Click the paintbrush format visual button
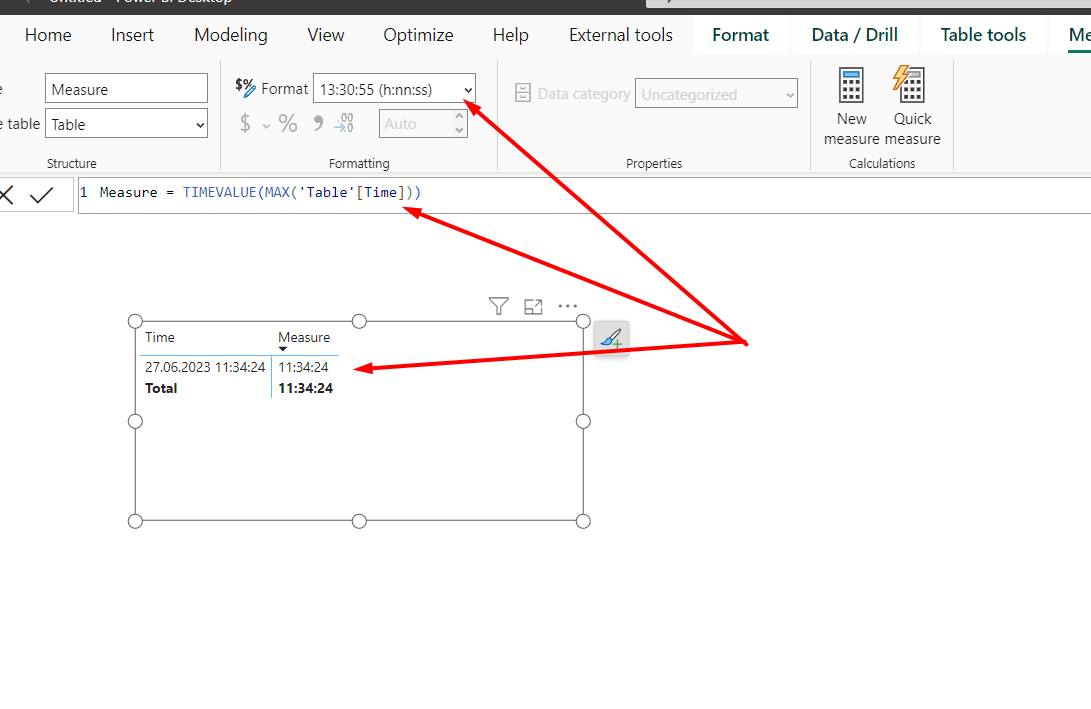Image resolution: width=1091 pixels, height=709 pixels. pyautogui.click(x=612, y=338)
